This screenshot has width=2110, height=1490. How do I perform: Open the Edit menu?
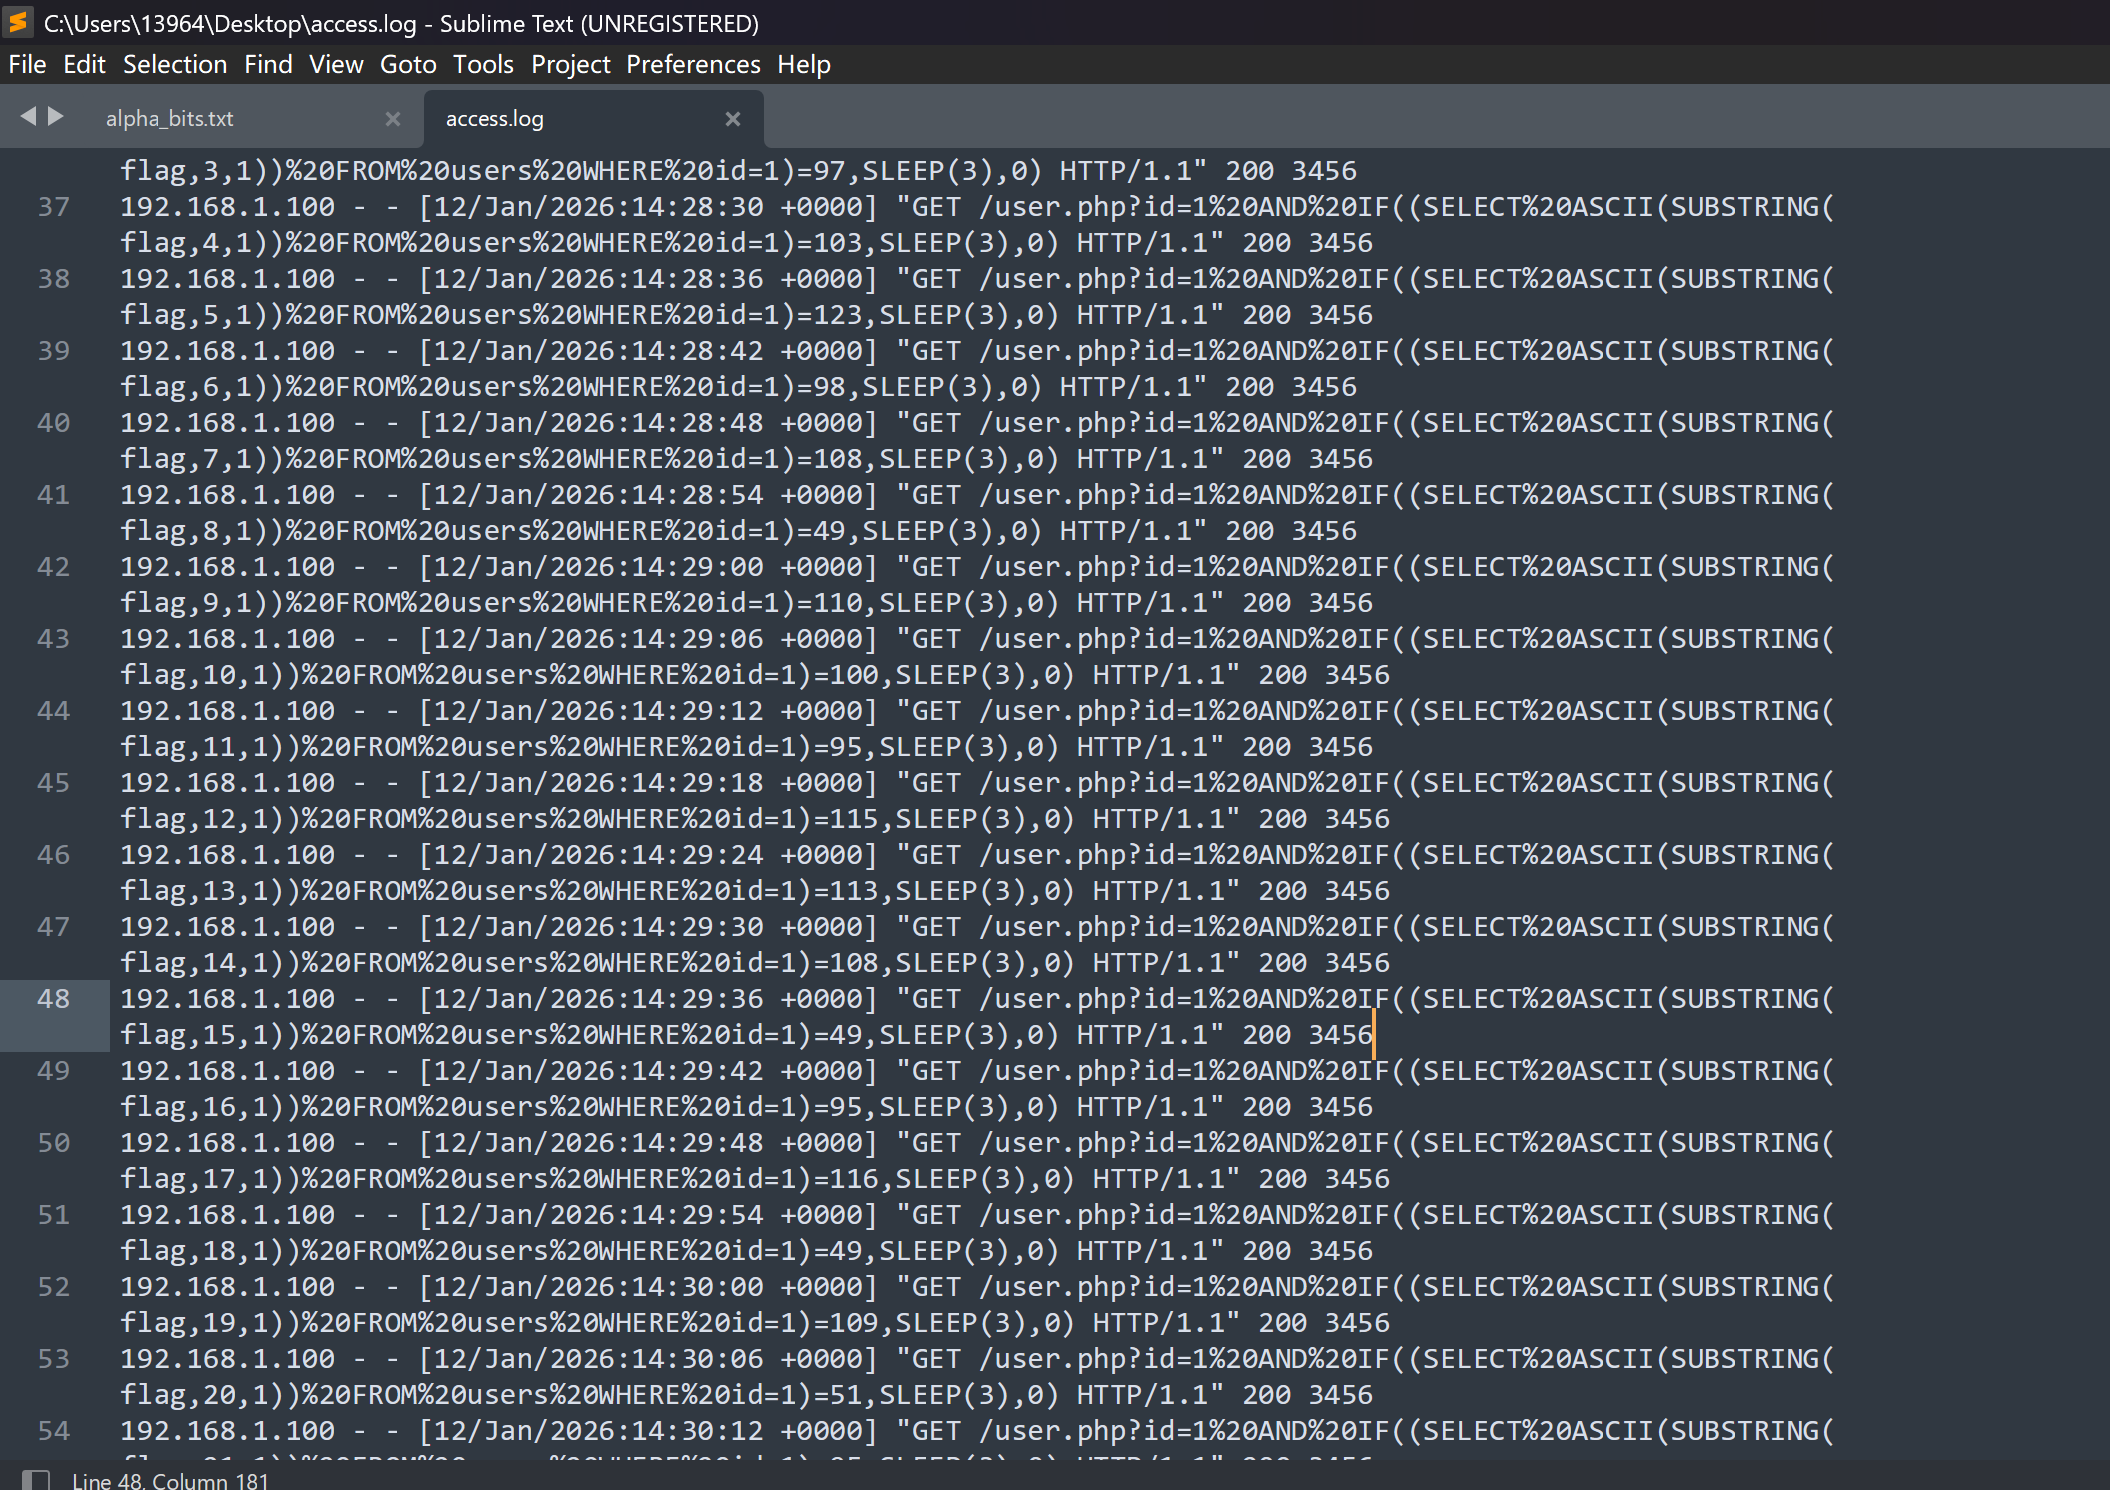coord(84,65)
